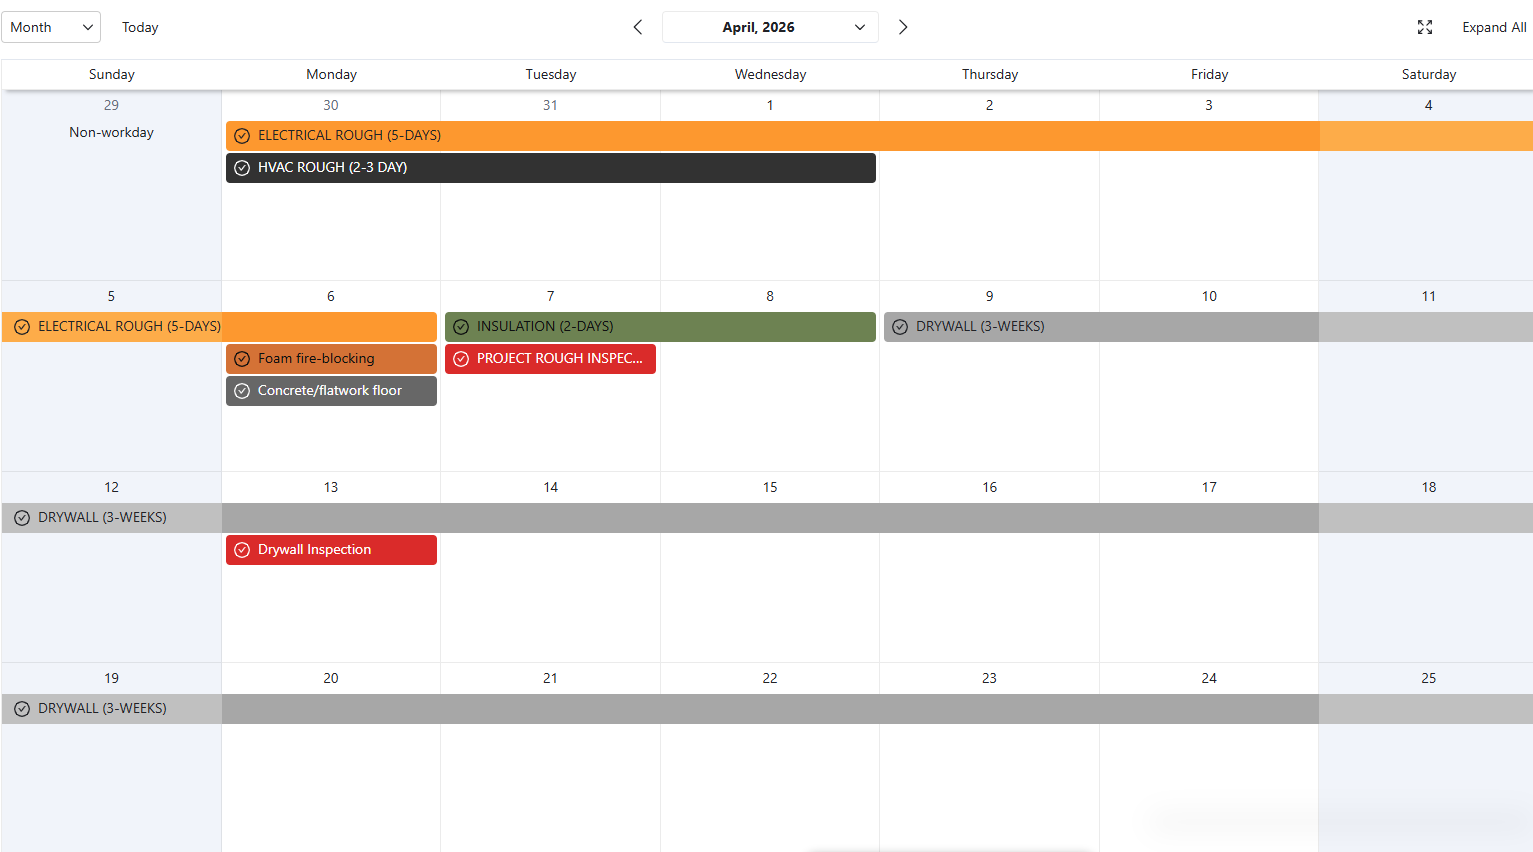Open DRYWALL (3-WEEKS) bar in April 19 week
Screen dimensions: 1533x852
click(767, 709)
